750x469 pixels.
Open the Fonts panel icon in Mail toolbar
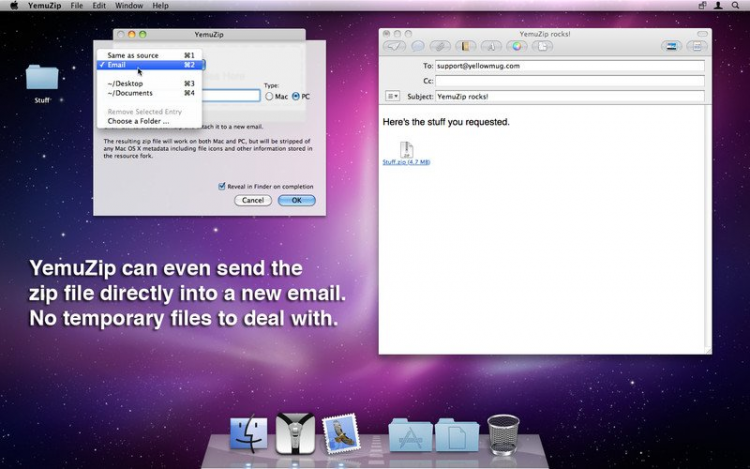491,46
